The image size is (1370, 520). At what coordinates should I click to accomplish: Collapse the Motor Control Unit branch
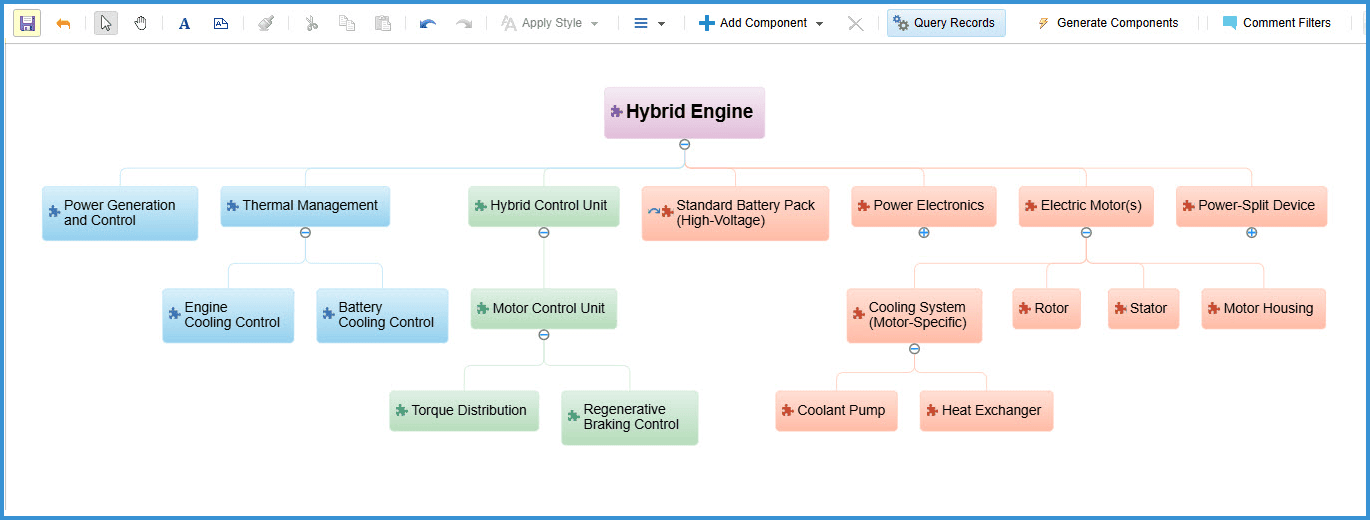544,335
